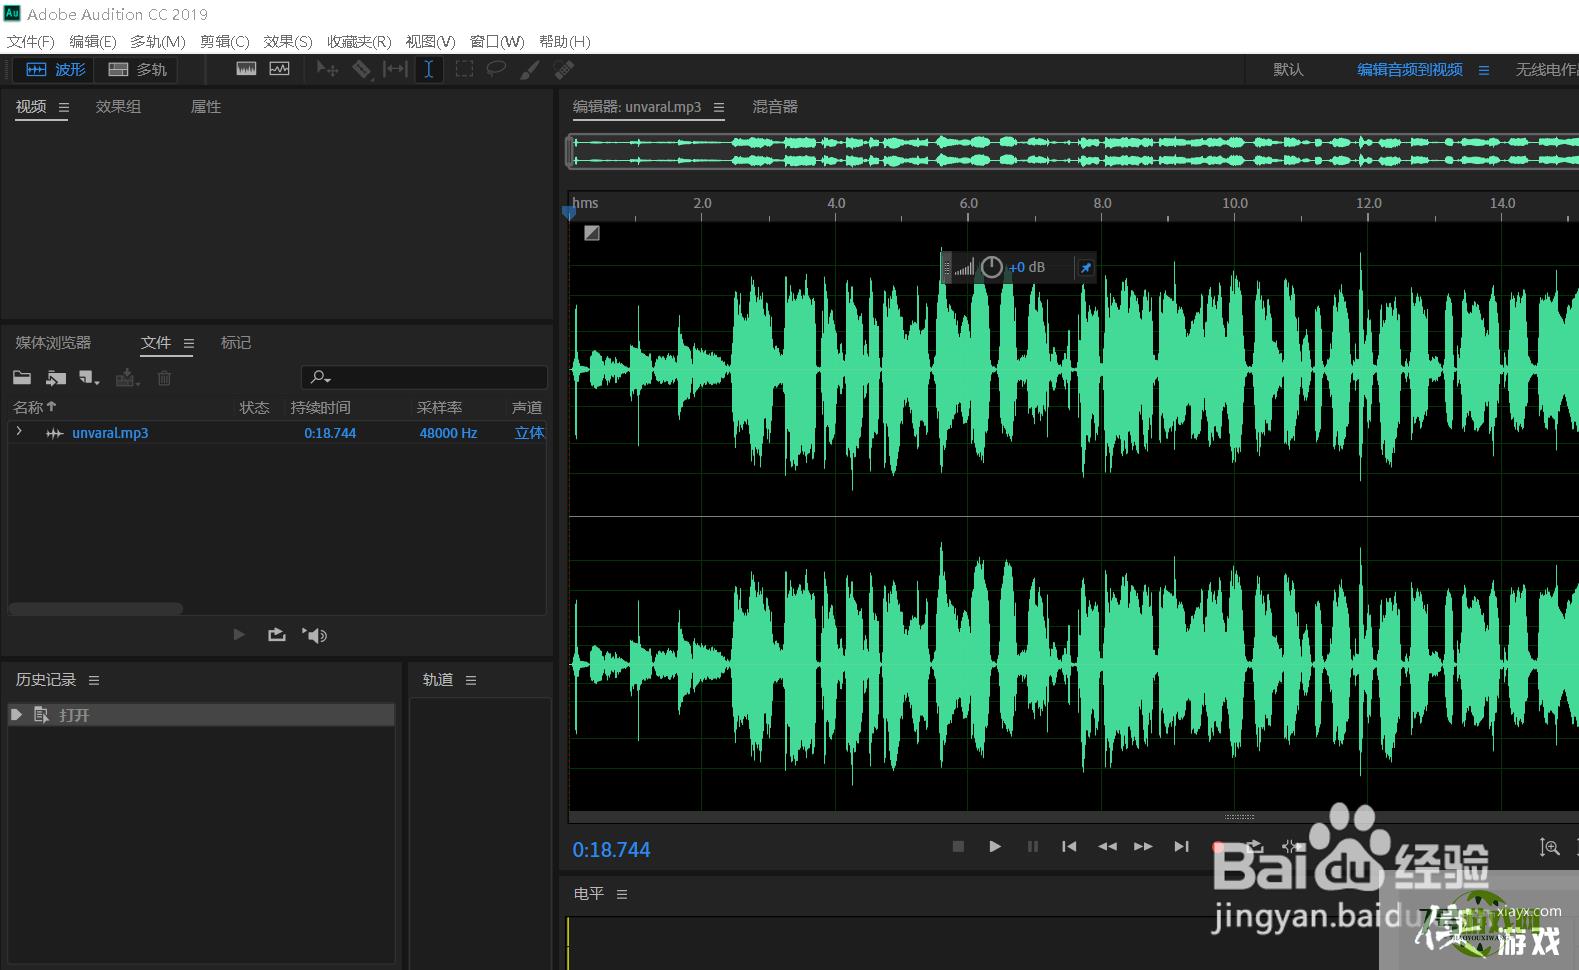1579x970 pixels.
Task: Switch to Multitrack (多轨) view
Action: click(x=137, y=69)
